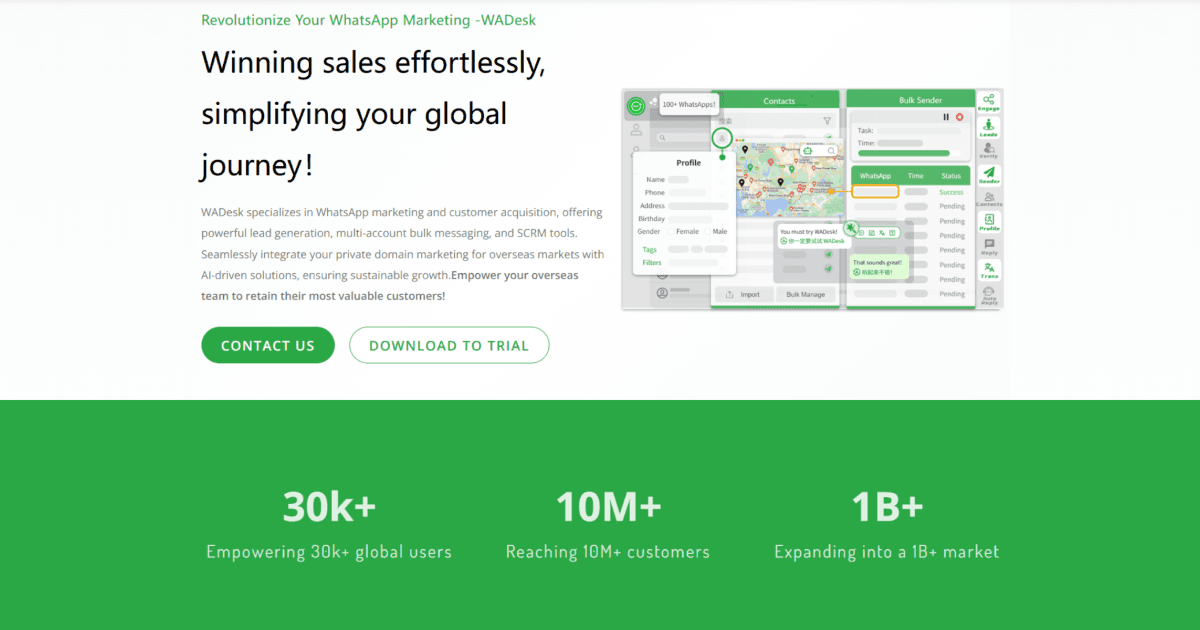Click the 'That sounds great!' reply bubble
1200x630 pixels.
[879, 268]
